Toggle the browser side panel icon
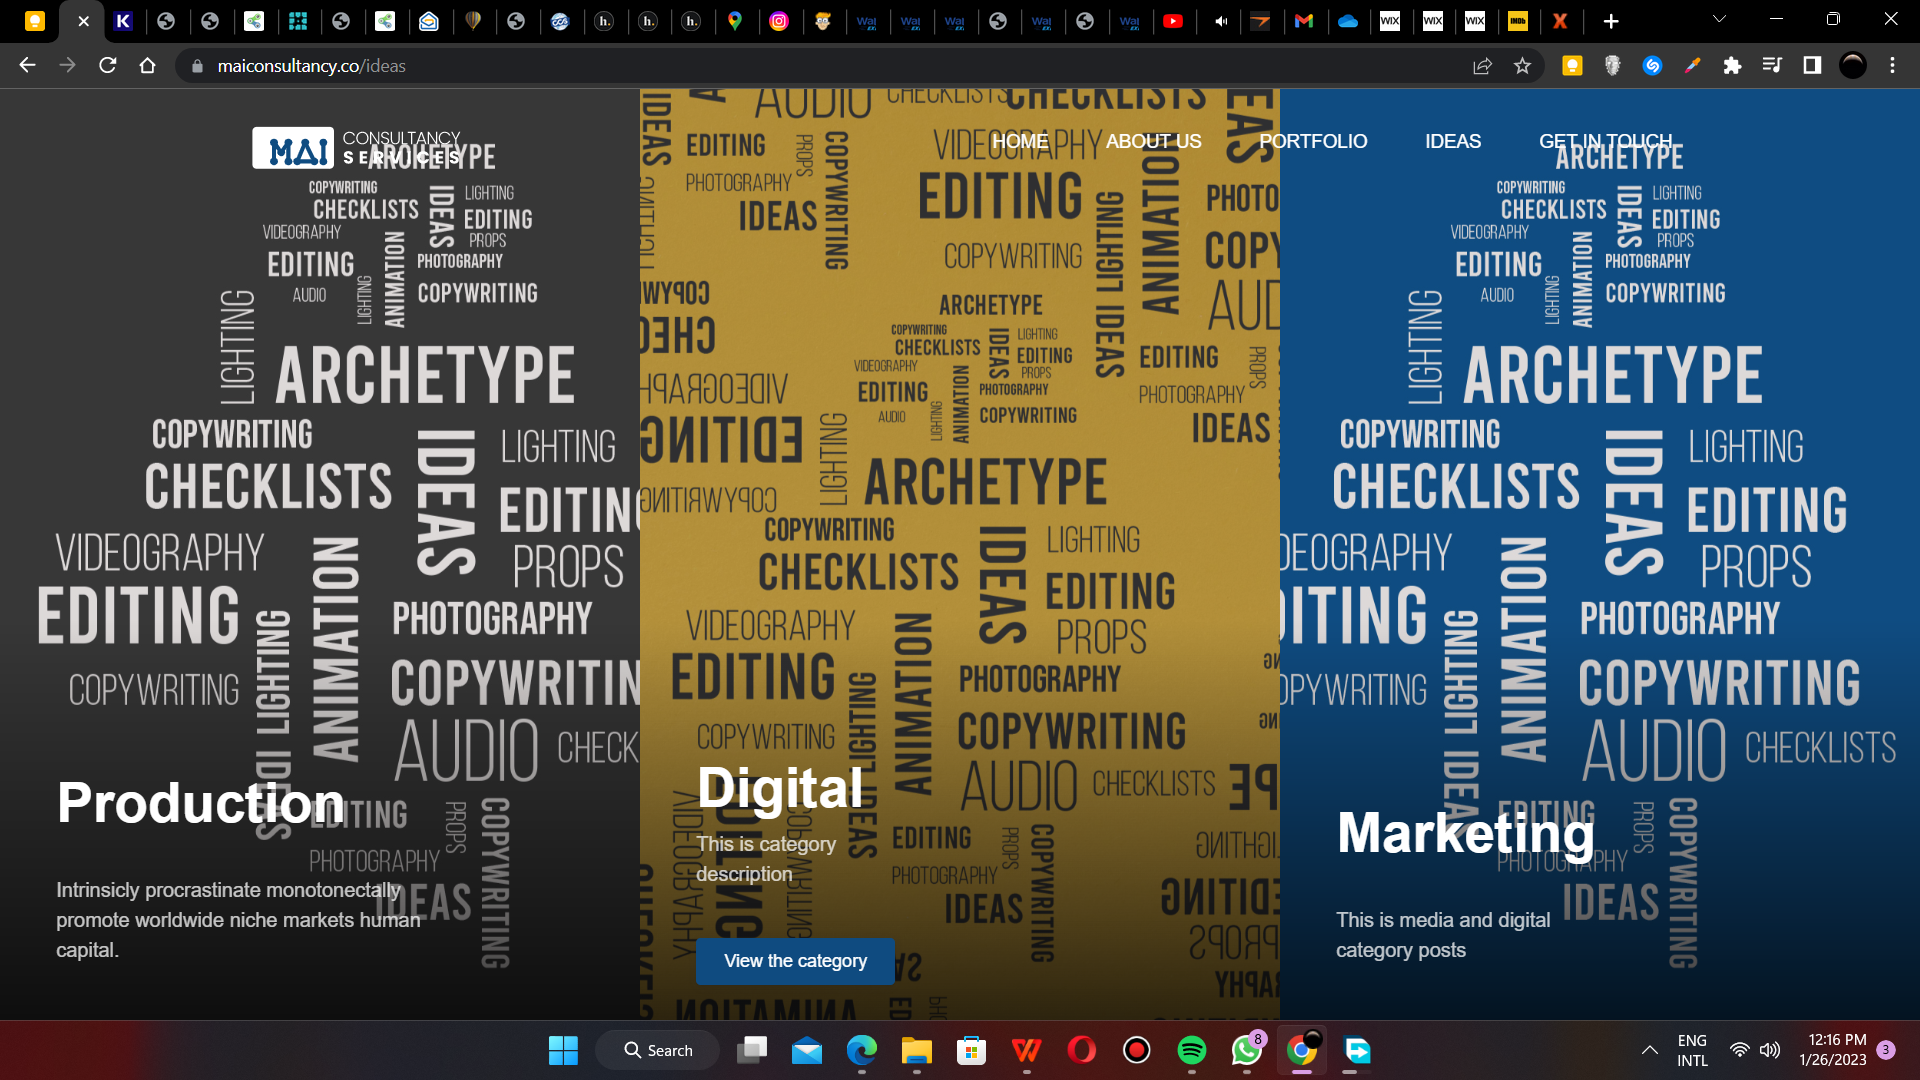 click(x=1812, y=66)
